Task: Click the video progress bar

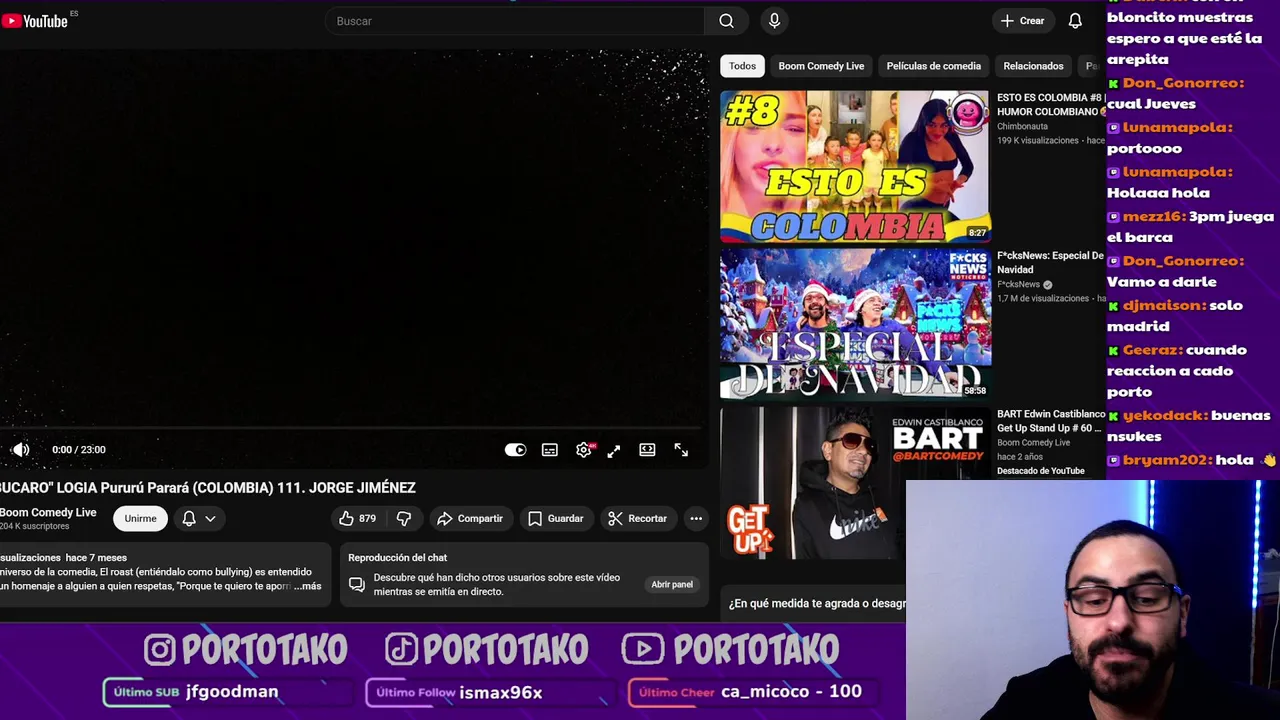Action: 352,429
